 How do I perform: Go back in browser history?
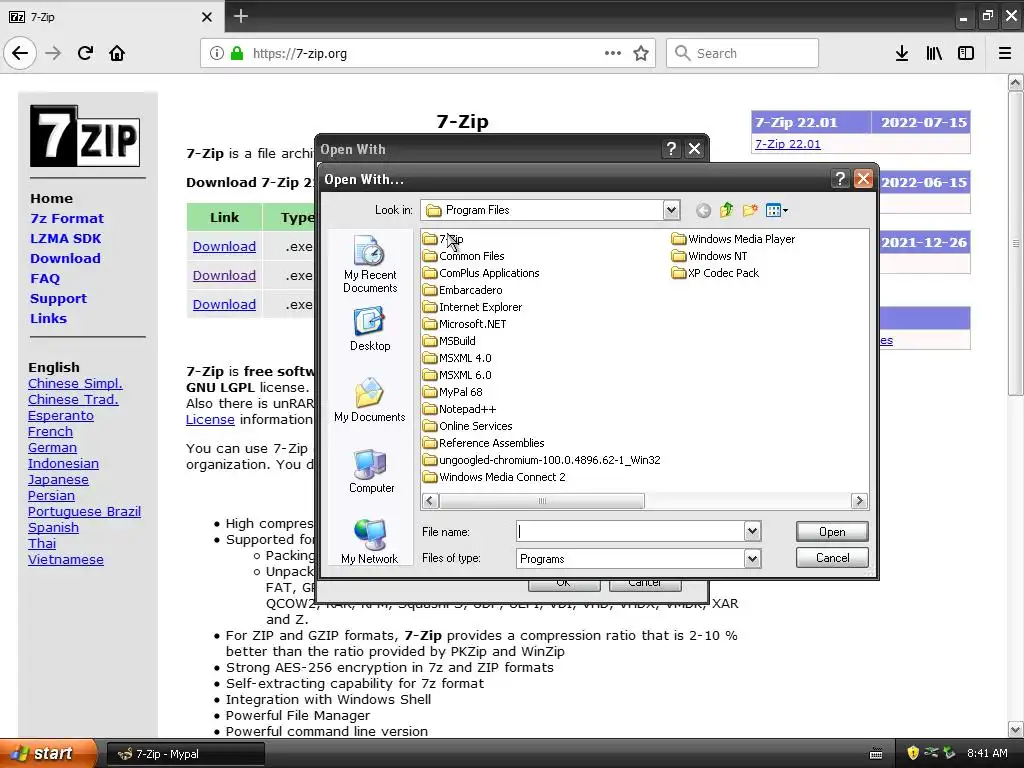click(x=20, y=53)
